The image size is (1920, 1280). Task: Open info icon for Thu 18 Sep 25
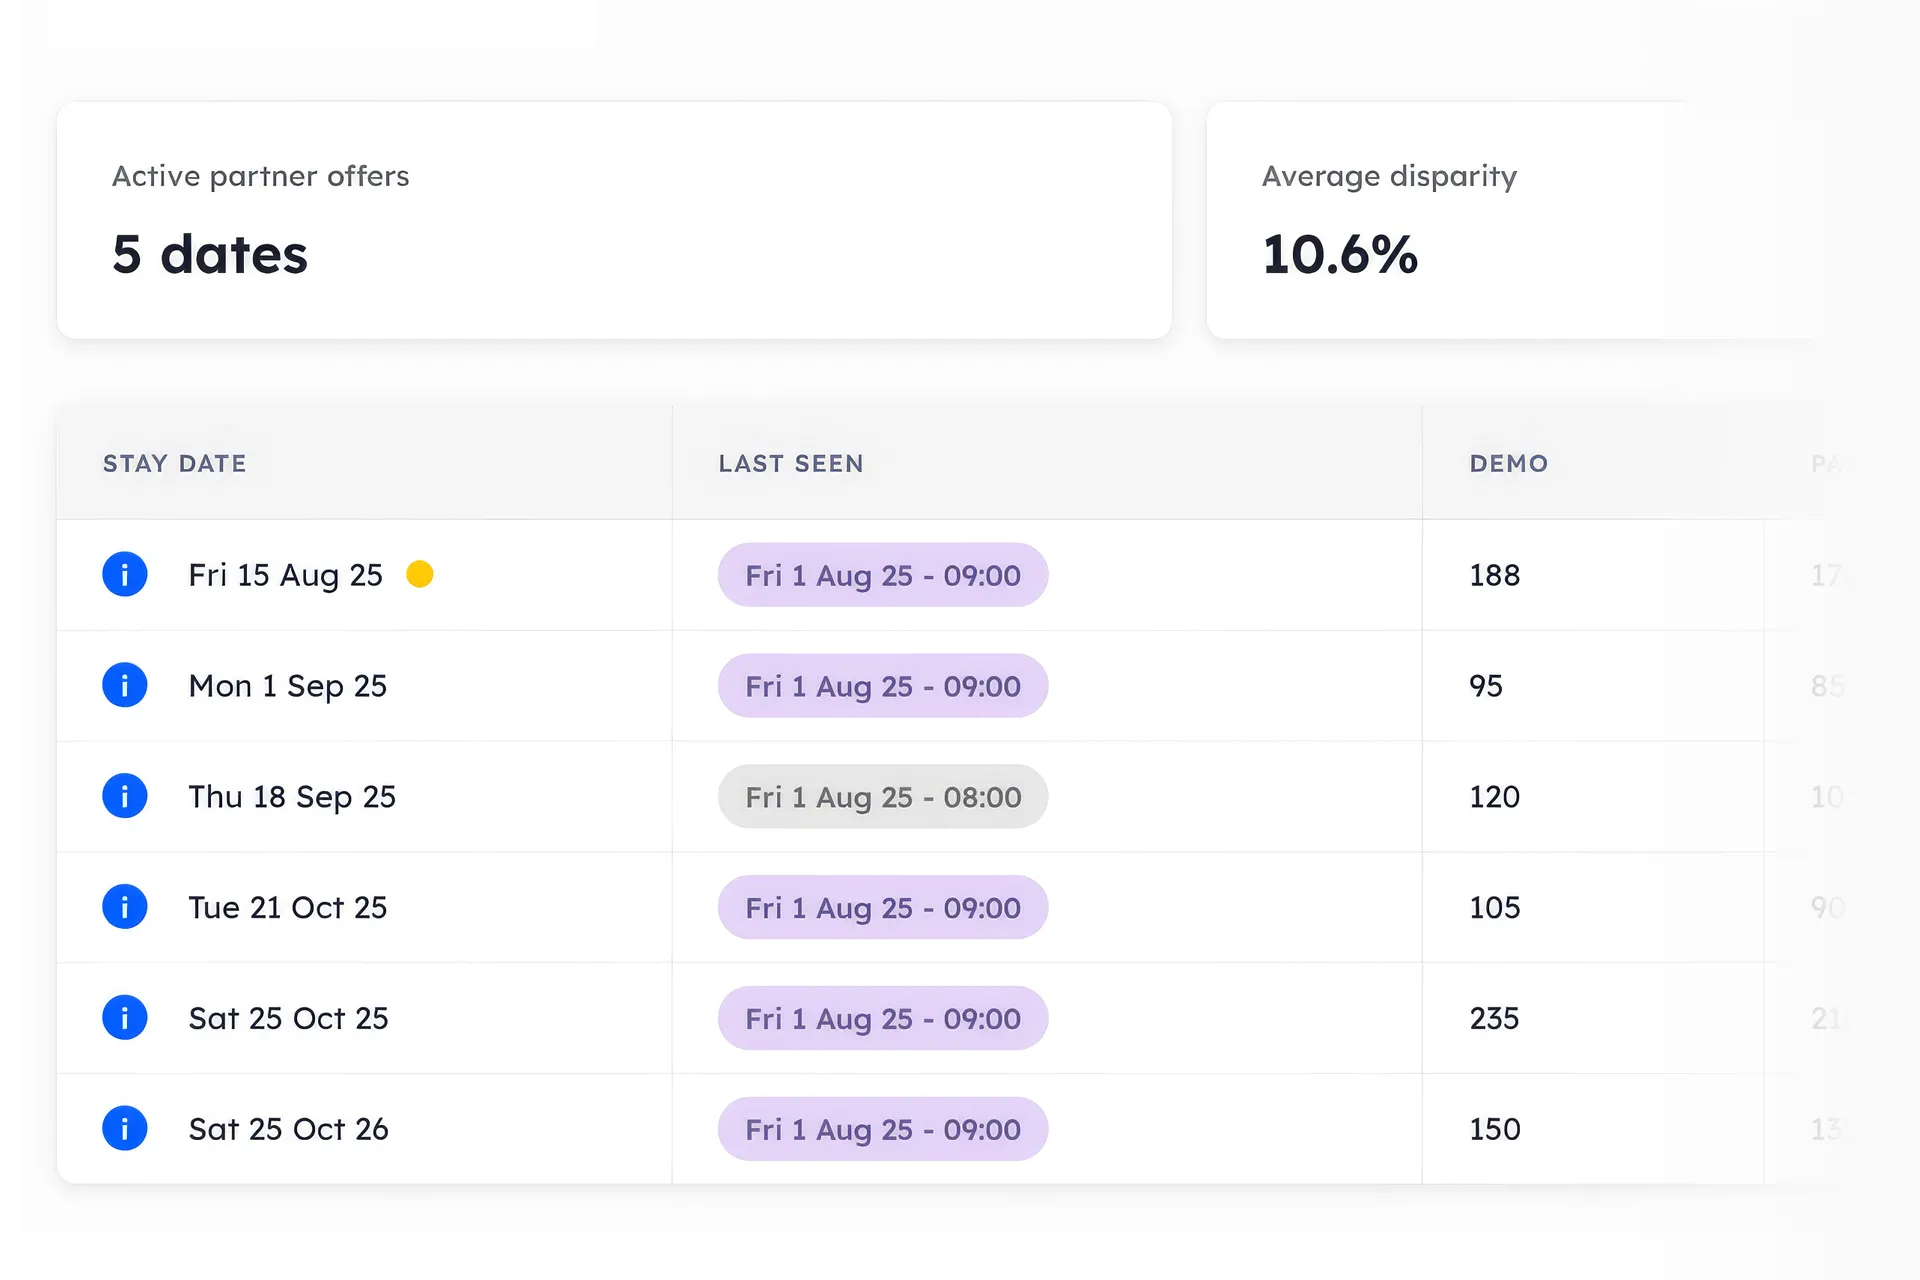click(x=125, y=796)
